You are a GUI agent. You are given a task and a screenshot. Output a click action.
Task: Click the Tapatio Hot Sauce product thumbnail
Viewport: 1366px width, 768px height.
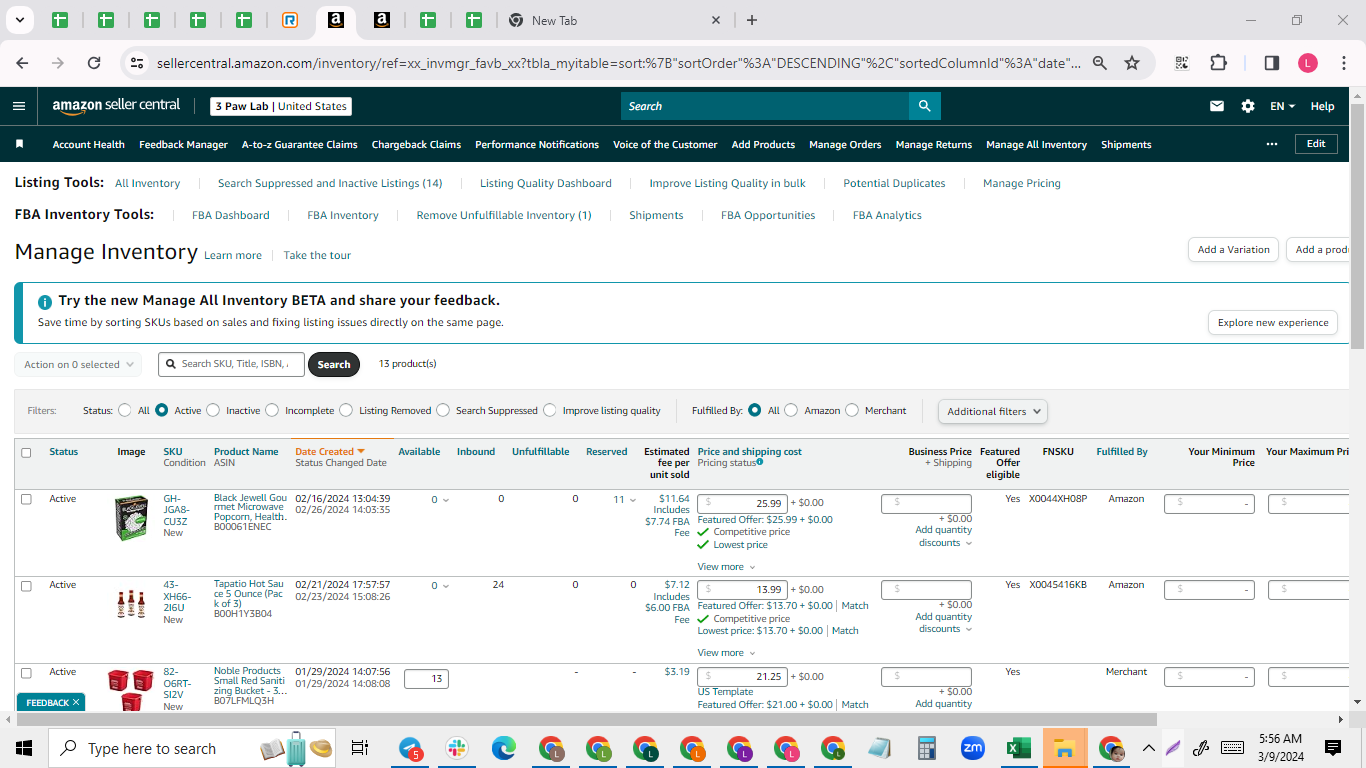click(131, 605)
